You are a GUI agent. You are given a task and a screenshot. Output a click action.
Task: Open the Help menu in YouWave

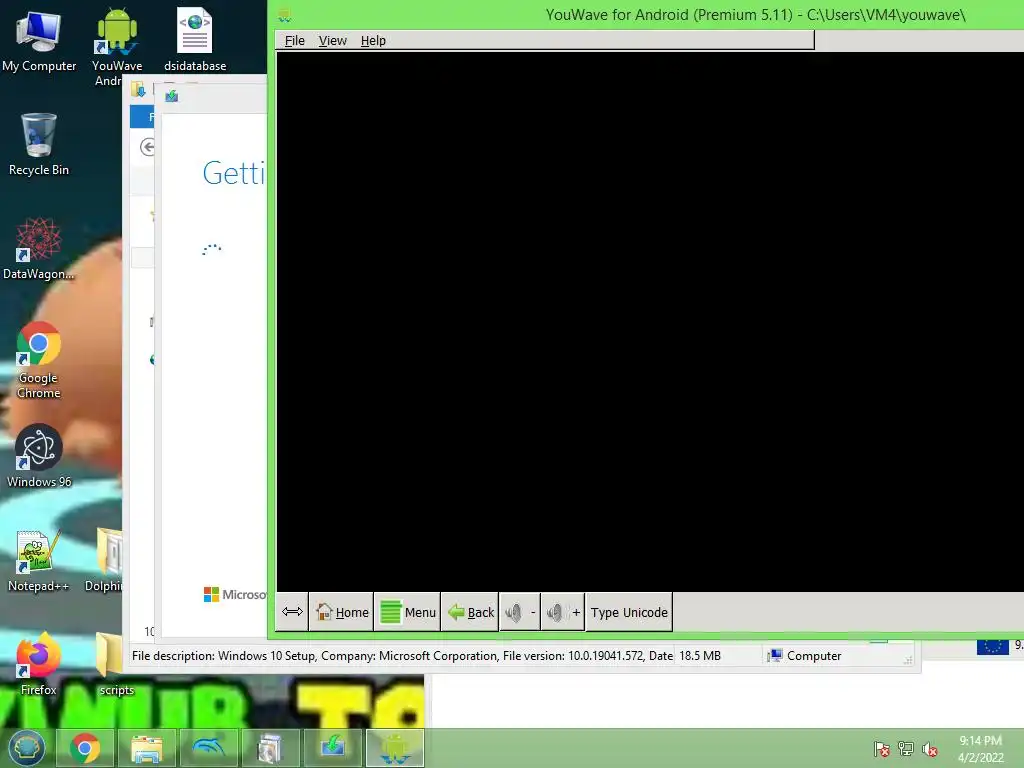point(373,40)
